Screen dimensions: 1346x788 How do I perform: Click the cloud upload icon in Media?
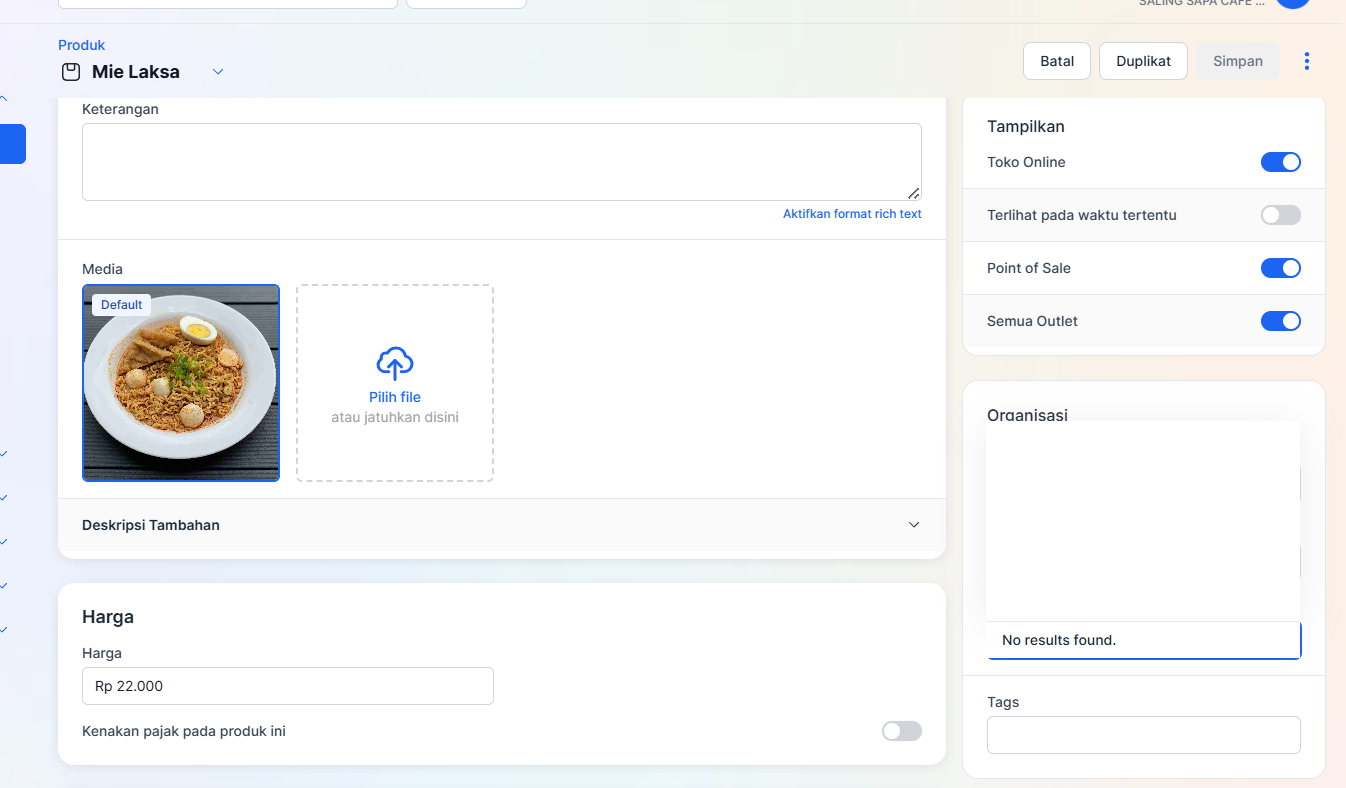pos(395,364)
